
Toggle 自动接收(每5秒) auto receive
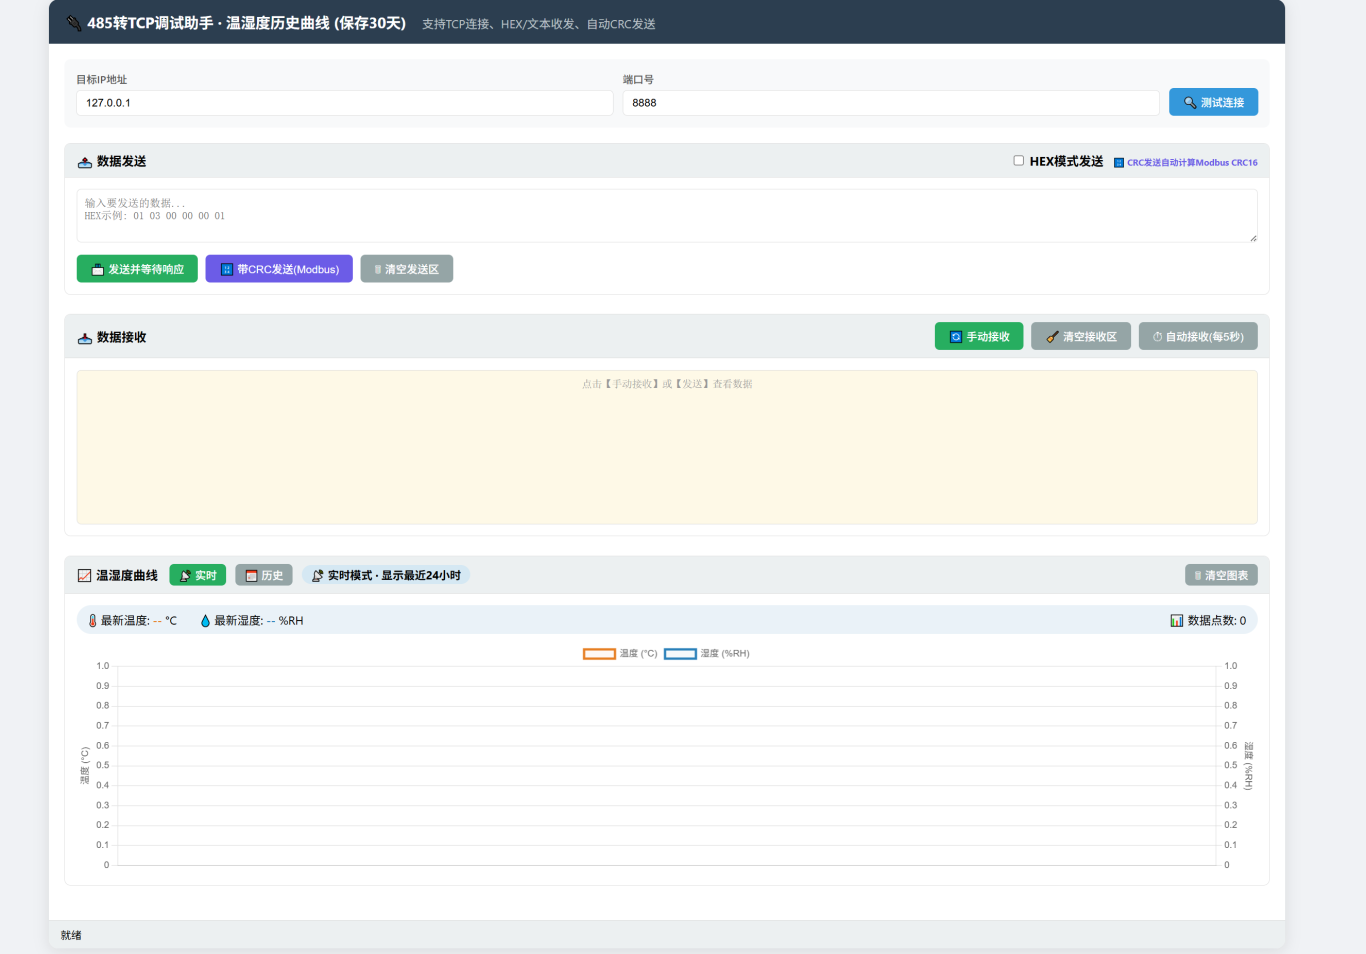coord(1197,337)
